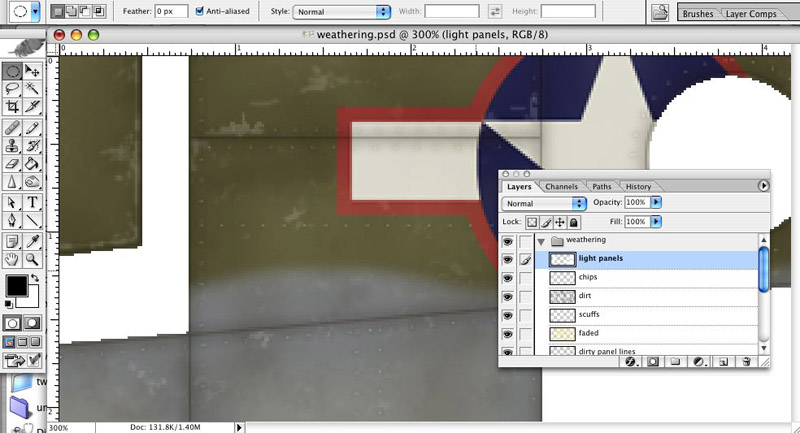
Task: Create a new layer set folder
Action: [x=675, y=362]
